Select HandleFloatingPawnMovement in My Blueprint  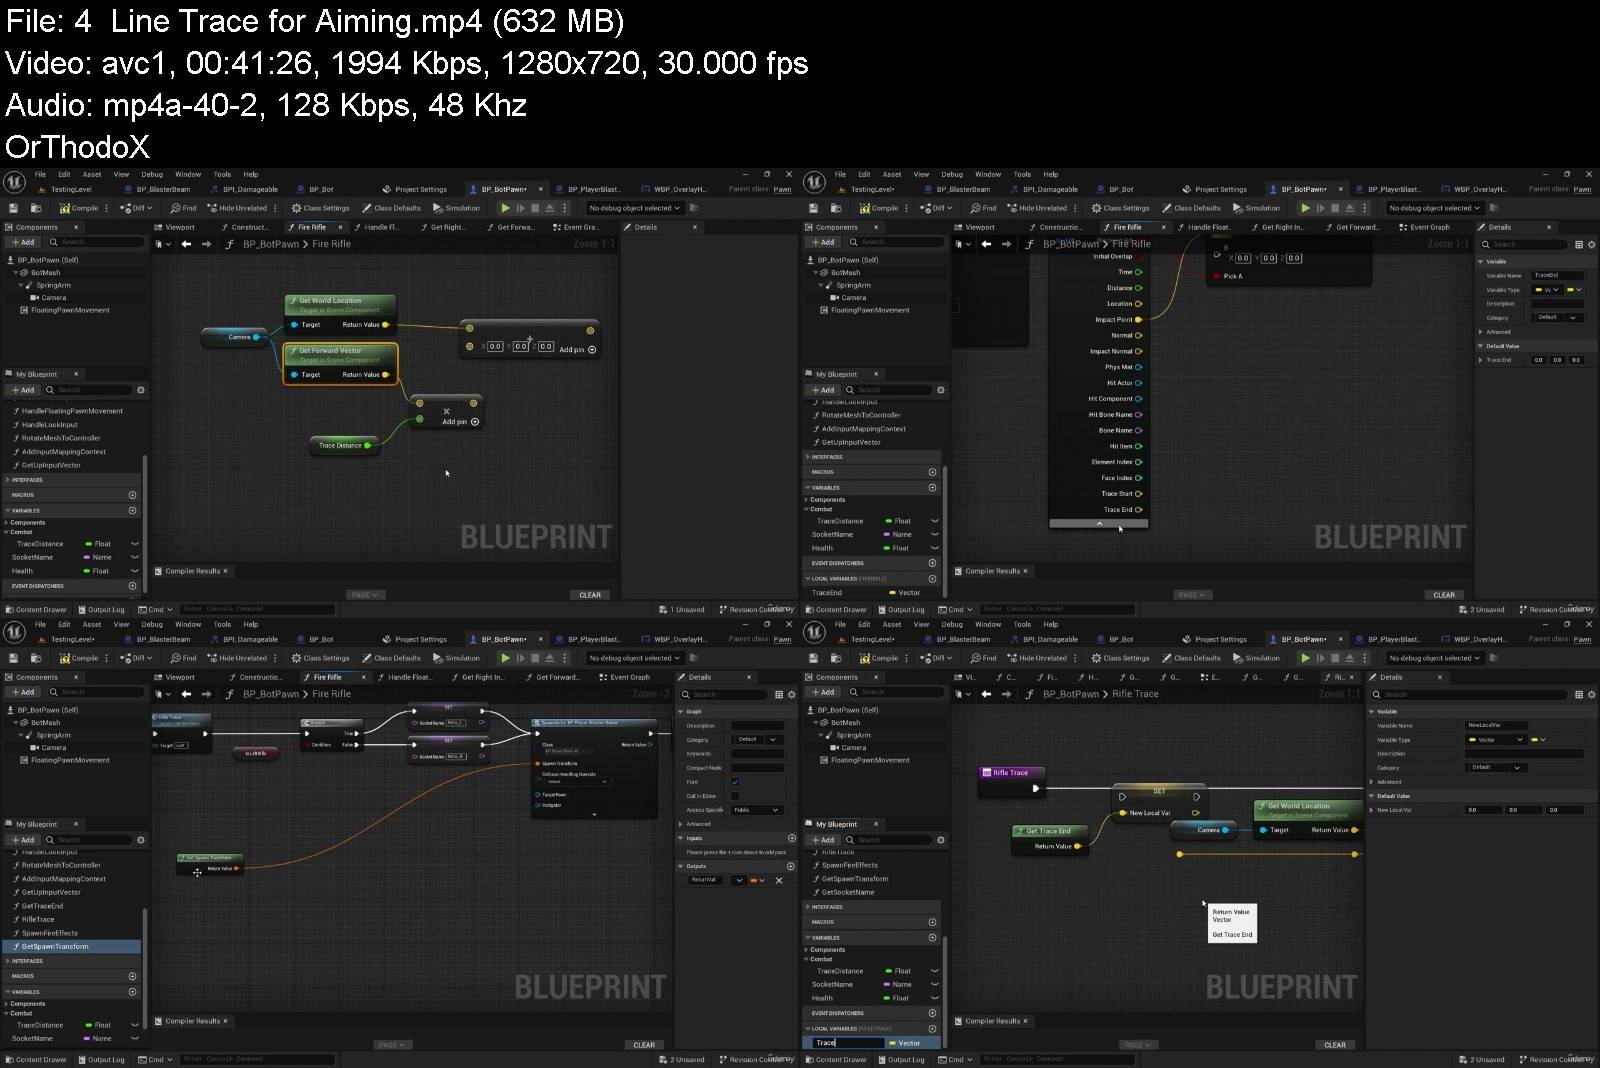pos(72,411)
